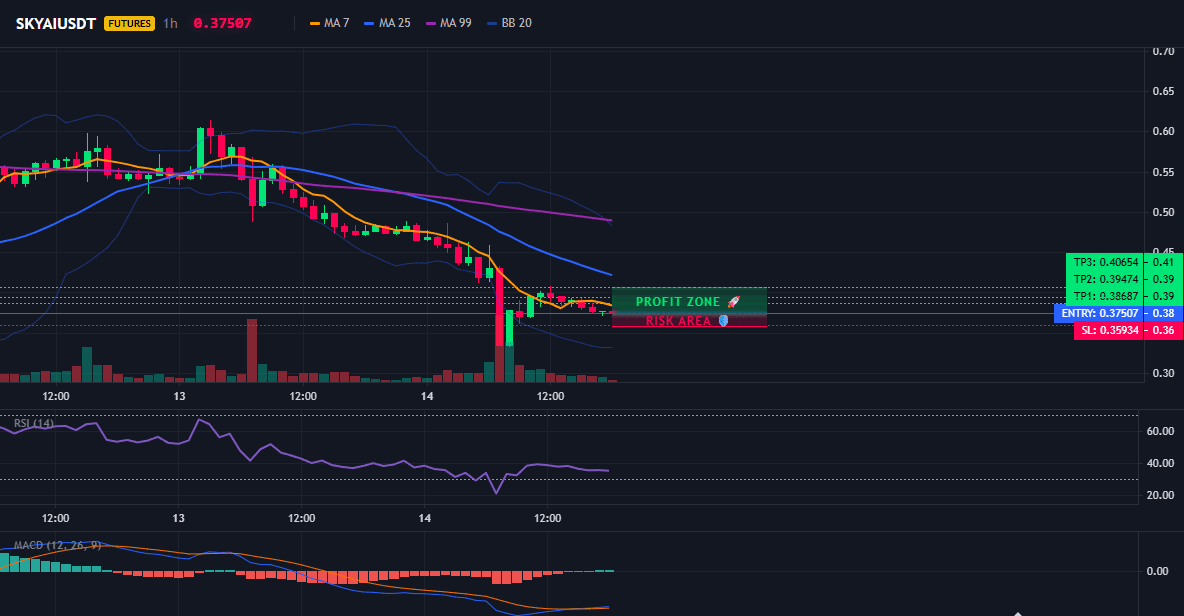Click the green 0.41 axis price marker
This screenshot has height=616, width=1184.
[1164, 262]
